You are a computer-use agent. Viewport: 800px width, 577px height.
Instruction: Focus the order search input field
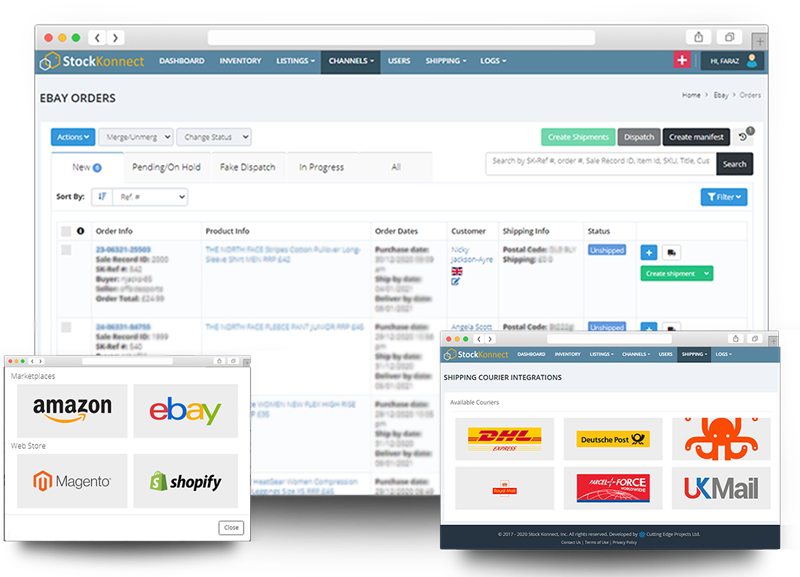pos(601,164)
